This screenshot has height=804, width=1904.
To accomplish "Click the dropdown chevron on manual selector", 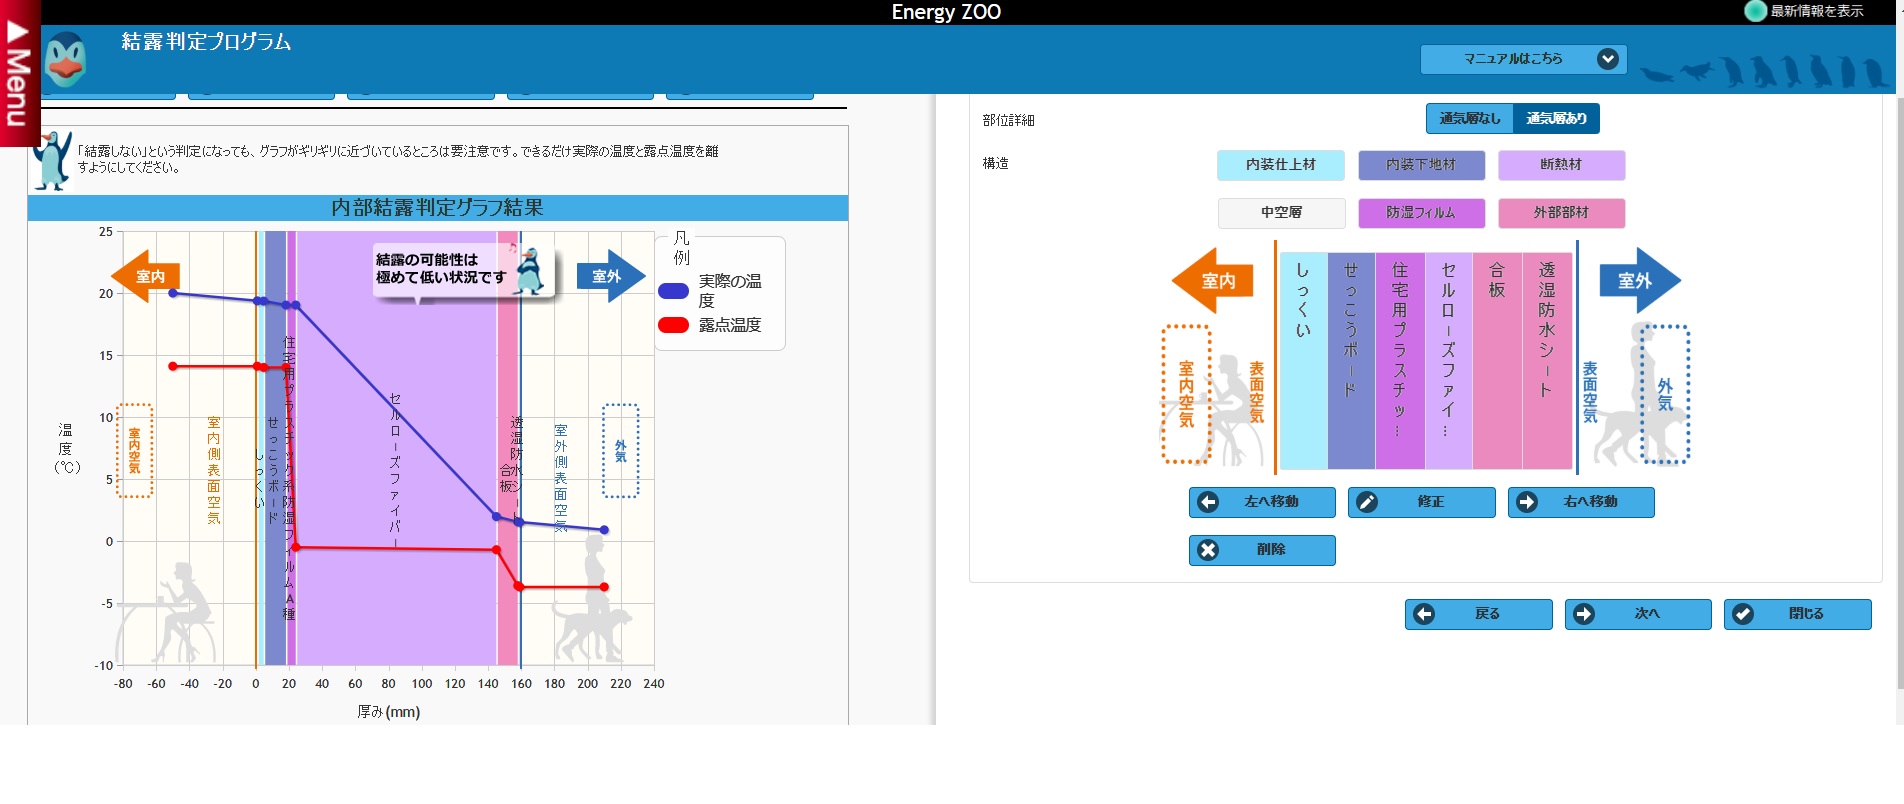I will [x=1608, y=59].
